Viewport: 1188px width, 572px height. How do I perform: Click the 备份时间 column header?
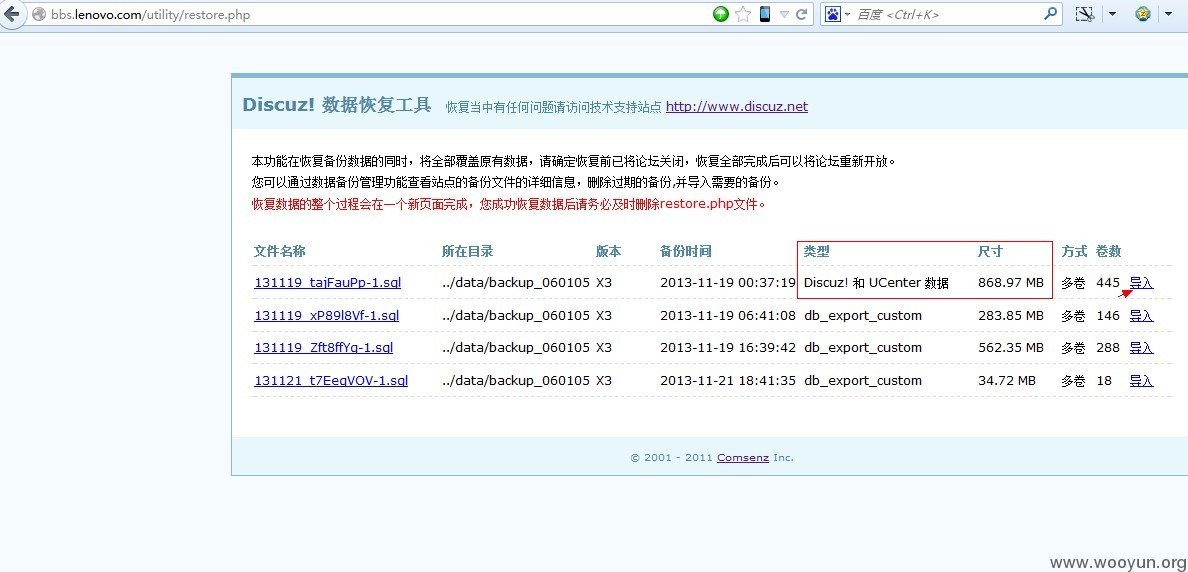point(686,251)
